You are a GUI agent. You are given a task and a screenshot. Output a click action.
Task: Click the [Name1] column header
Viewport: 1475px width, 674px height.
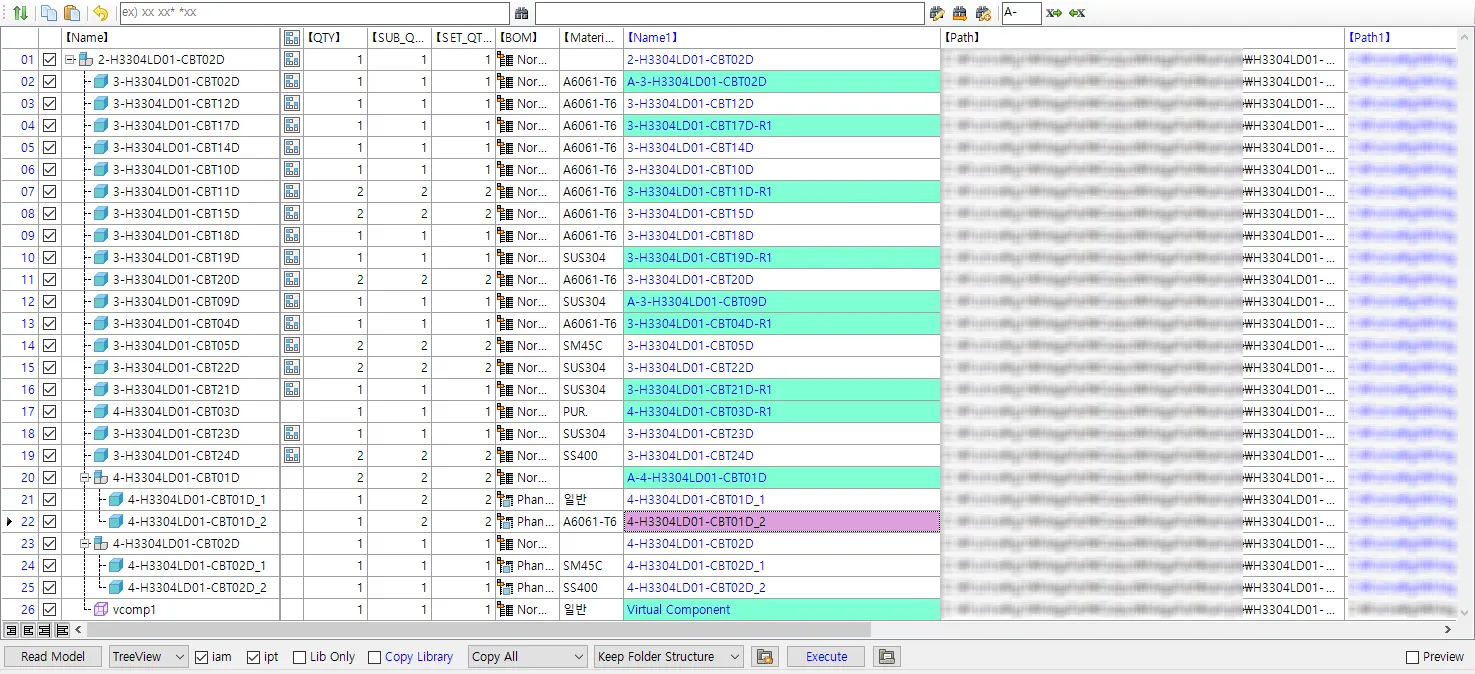[782, 38]
